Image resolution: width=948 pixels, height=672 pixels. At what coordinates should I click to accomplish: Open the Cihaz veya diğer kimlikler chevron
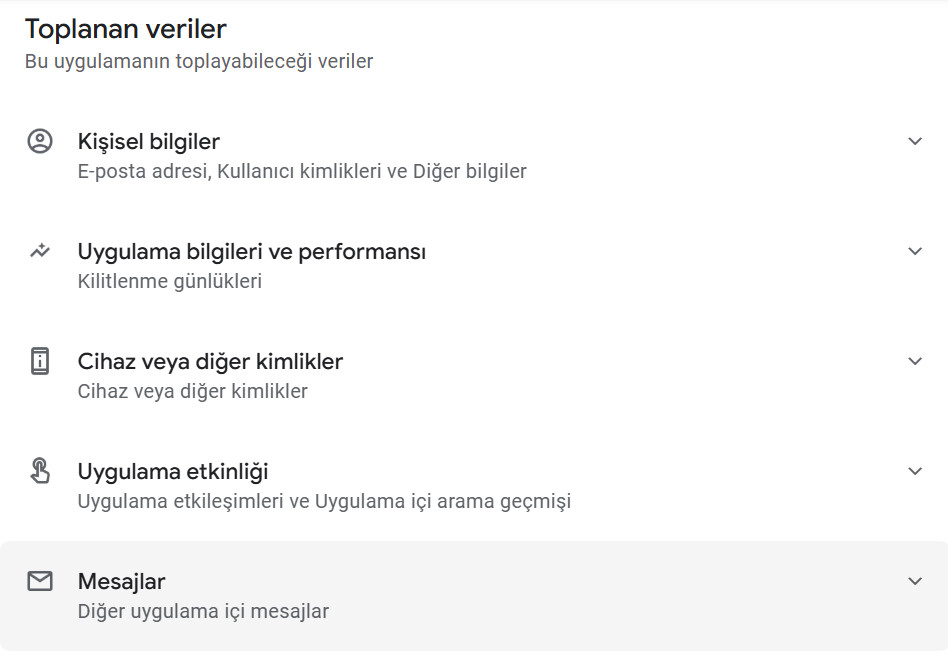[x=914, y=361]
